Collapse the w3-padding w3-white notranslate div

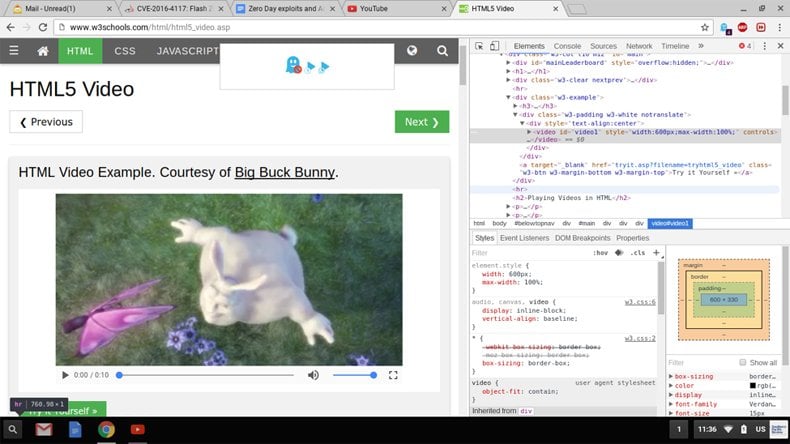coord(515,115)
